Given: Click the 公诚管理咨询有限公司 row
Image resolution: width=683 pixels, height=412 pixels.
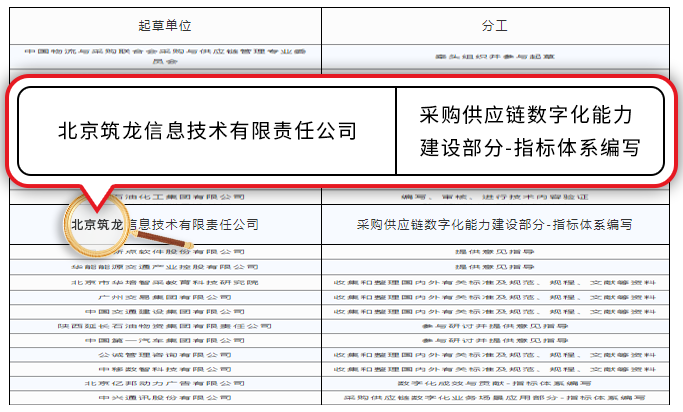Looking at the screenshot, I should pos(164,354).
